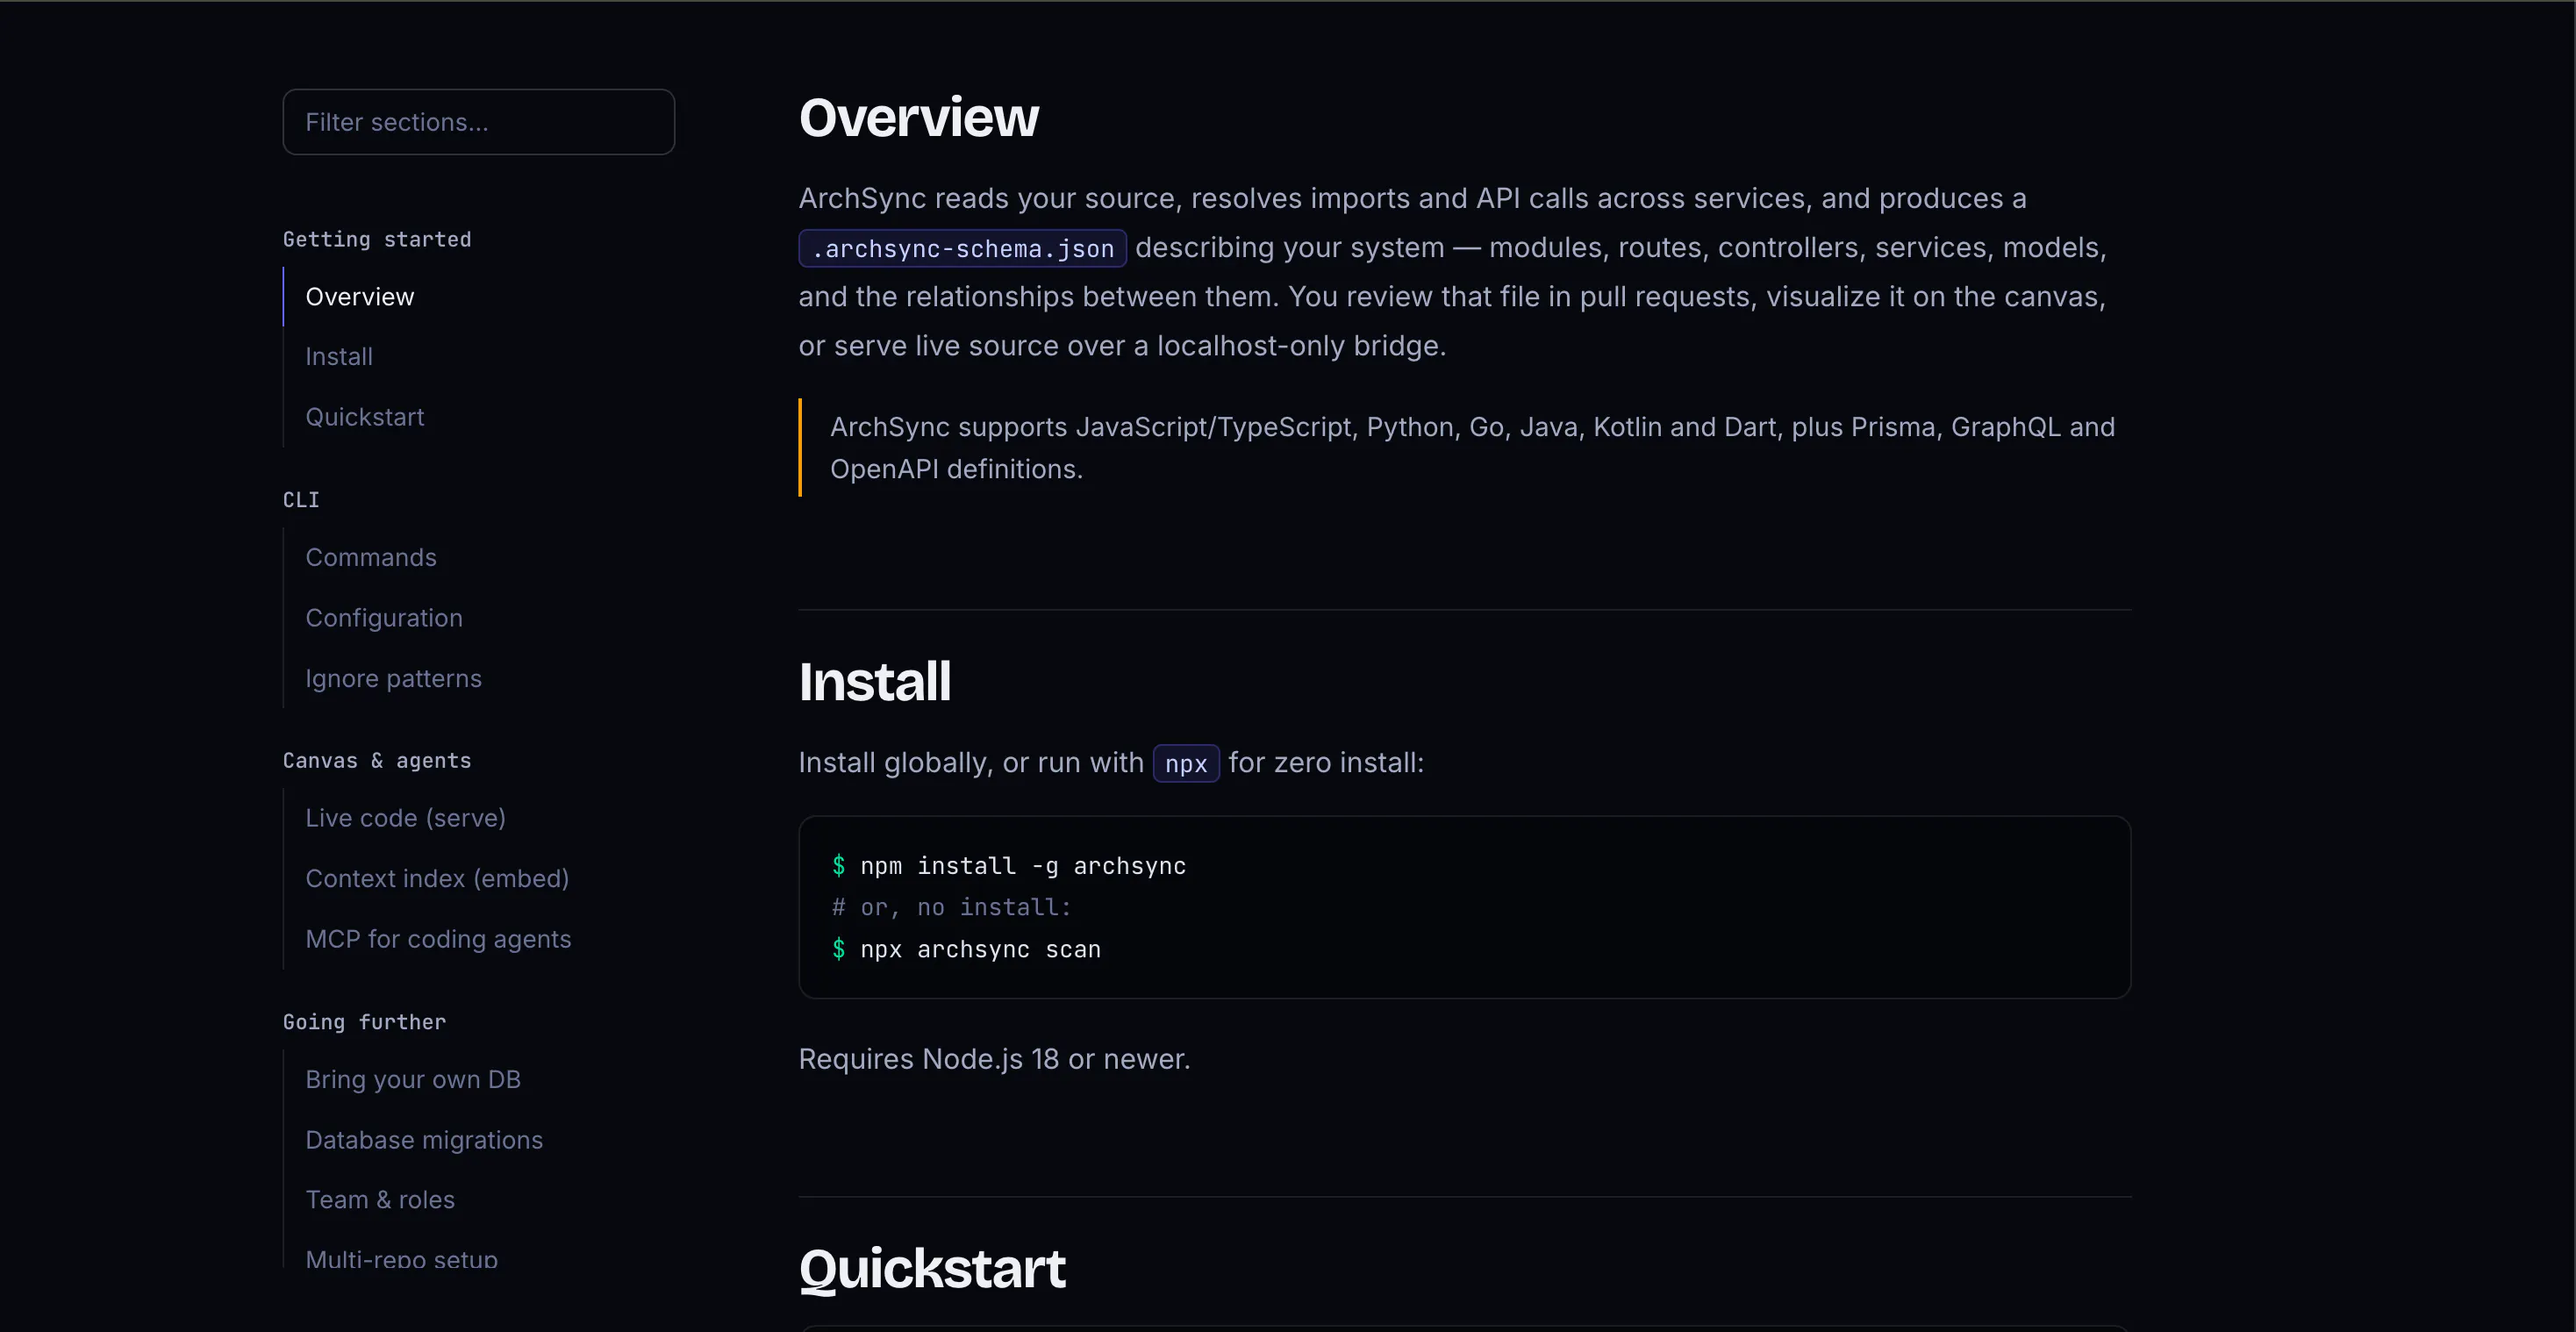
Task: Click the npx archsync scan command line
Action: point(966,949)
